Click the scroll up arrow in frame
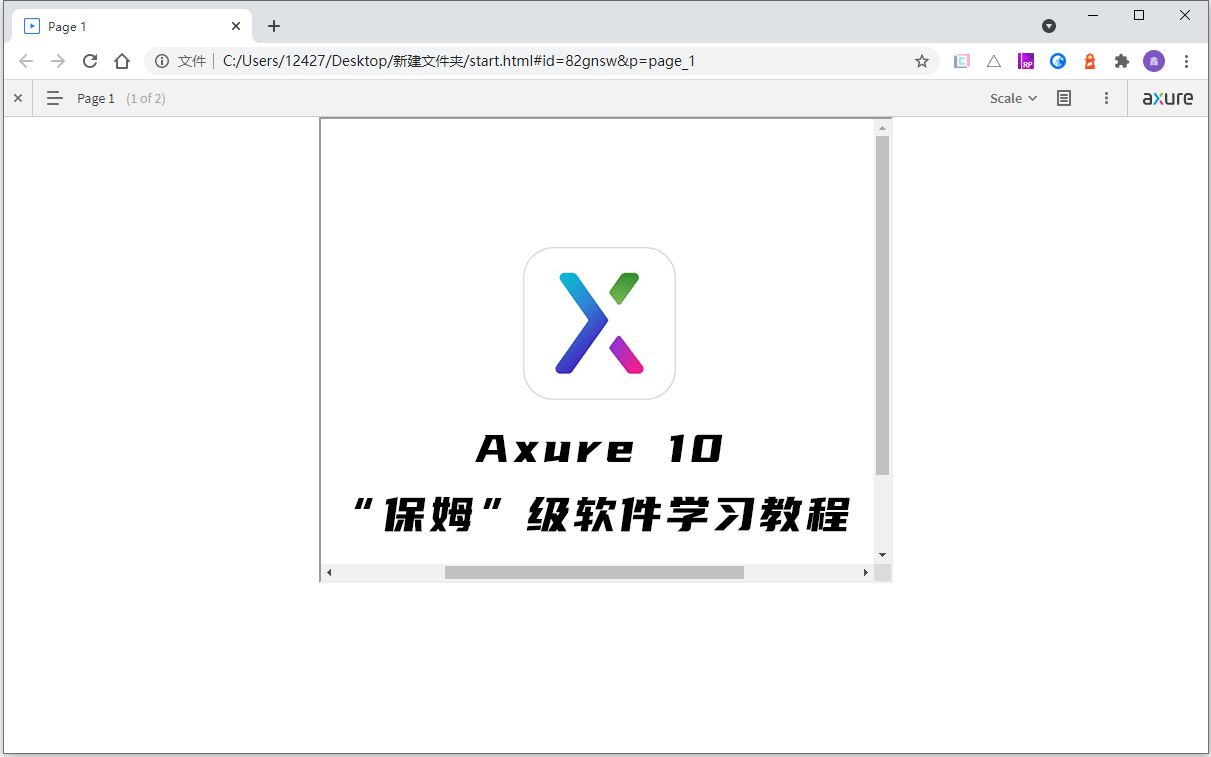 [882, 128]
